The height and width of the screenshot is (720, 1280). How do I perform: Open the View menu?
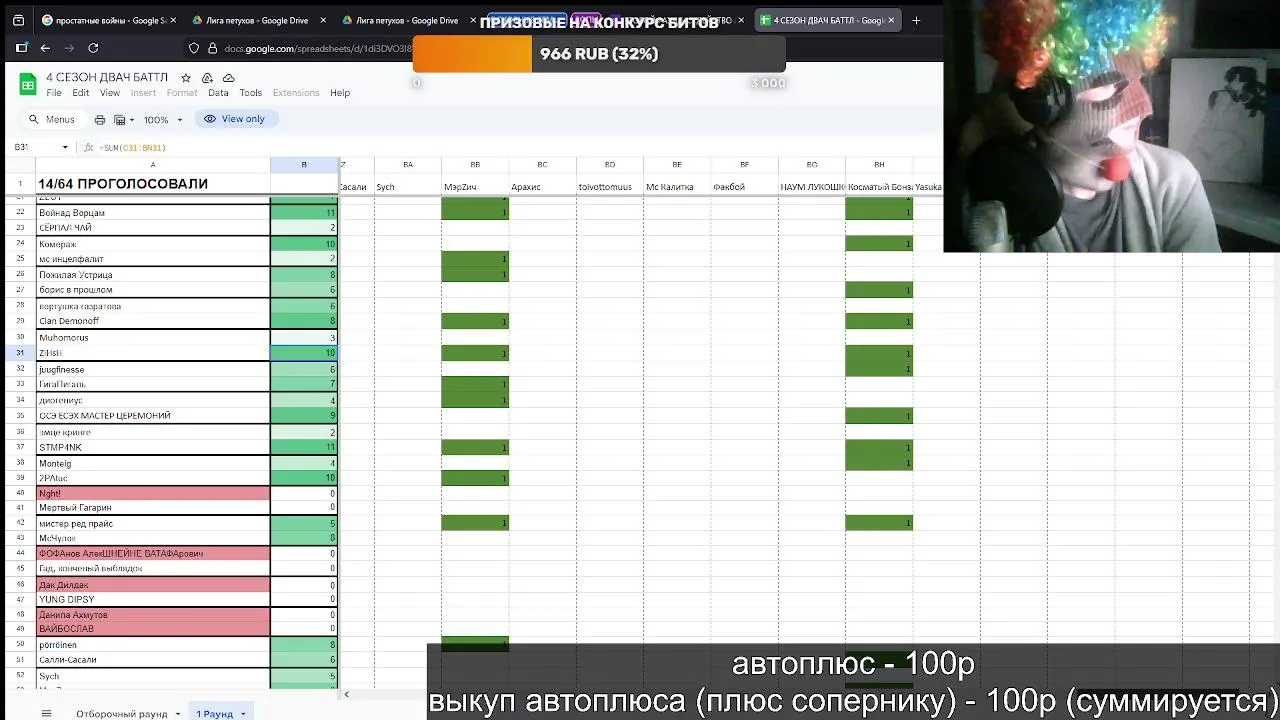pyautogui.click(x=110, y=93)
